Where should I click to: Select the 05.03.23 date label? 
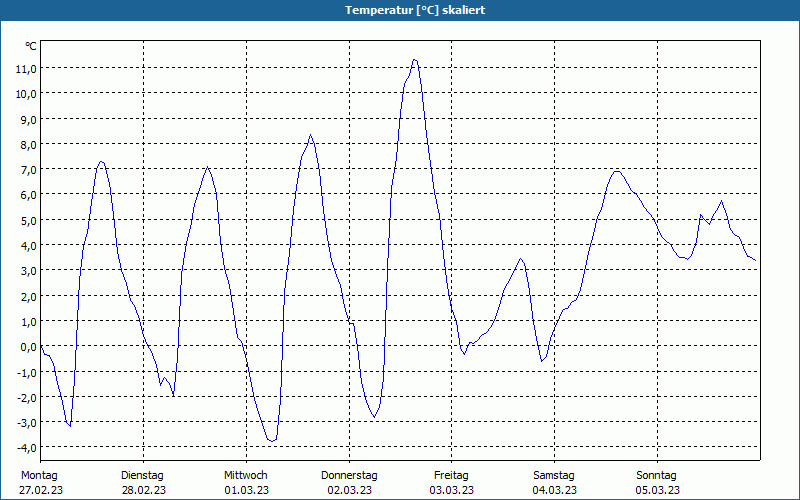[x=657, y=490]
